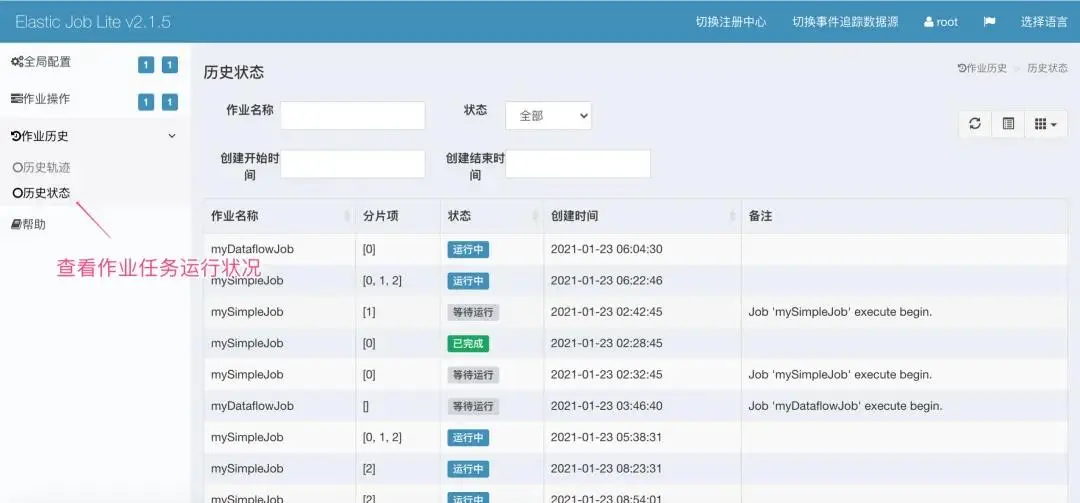The image size is (1080, 503).
Task: Click 历史状态 breadcrumb item
Action: [1048, 68]
